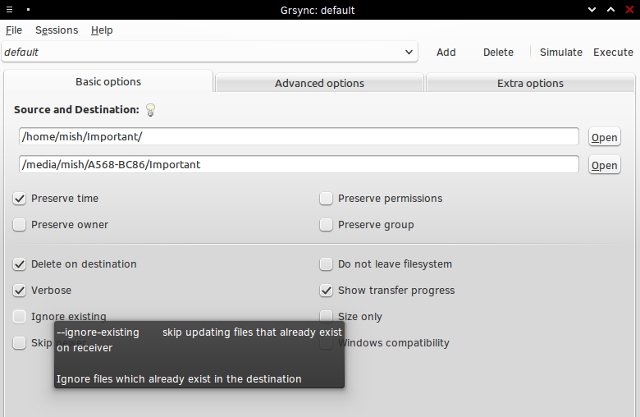
Task: Click Simulate to dry-run
Action: [561, 52]
